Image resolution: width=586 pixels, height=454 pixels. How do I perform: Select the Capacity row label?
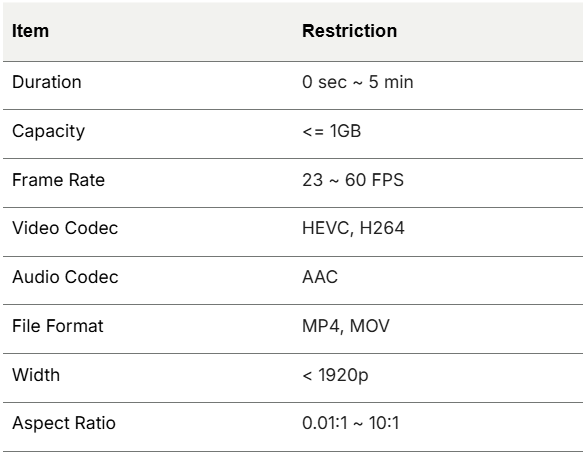[49, 132]
